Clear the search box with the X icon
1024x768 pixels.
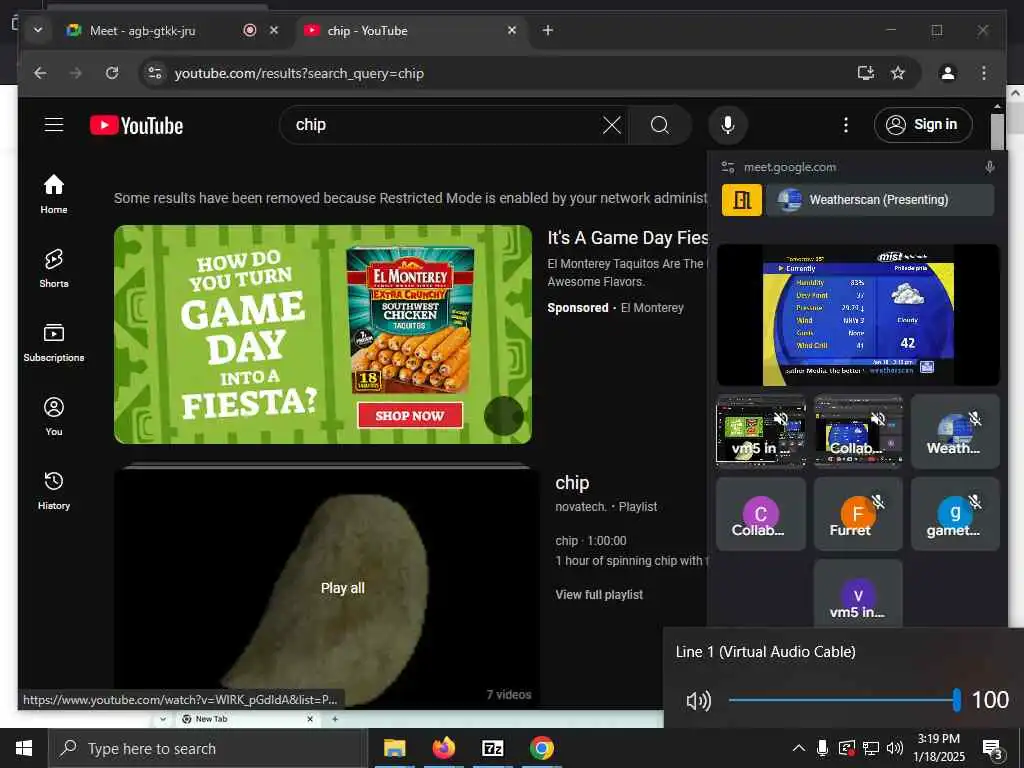tap(611, 125)
